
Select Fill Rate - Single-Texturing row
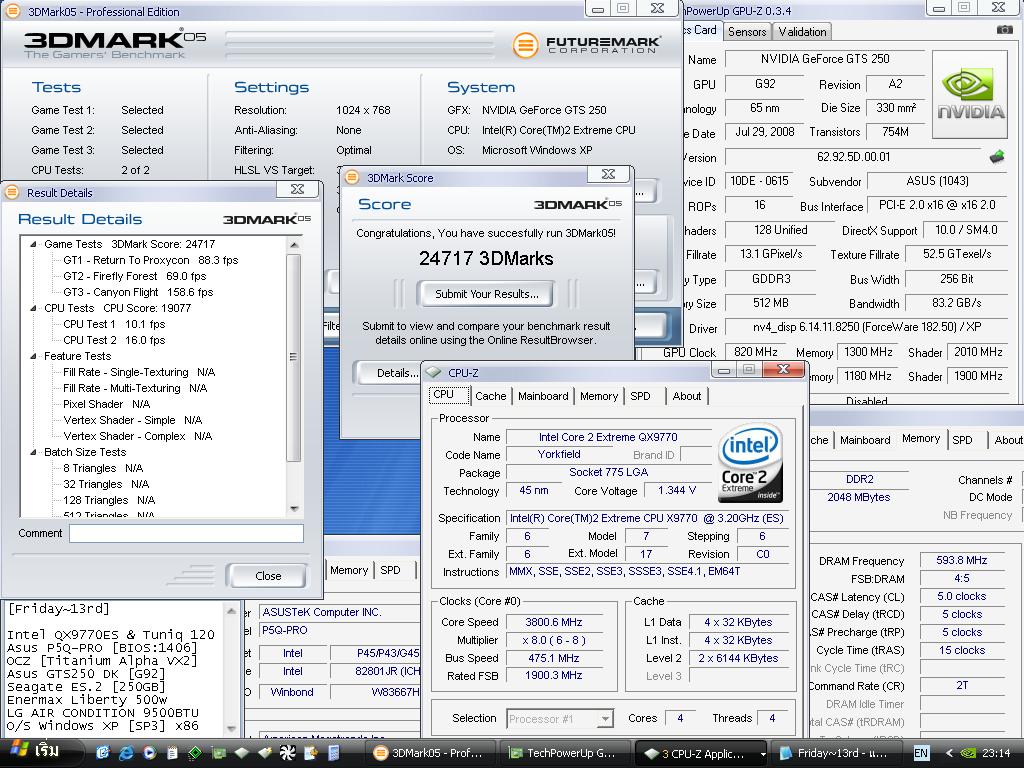[139, 372]
